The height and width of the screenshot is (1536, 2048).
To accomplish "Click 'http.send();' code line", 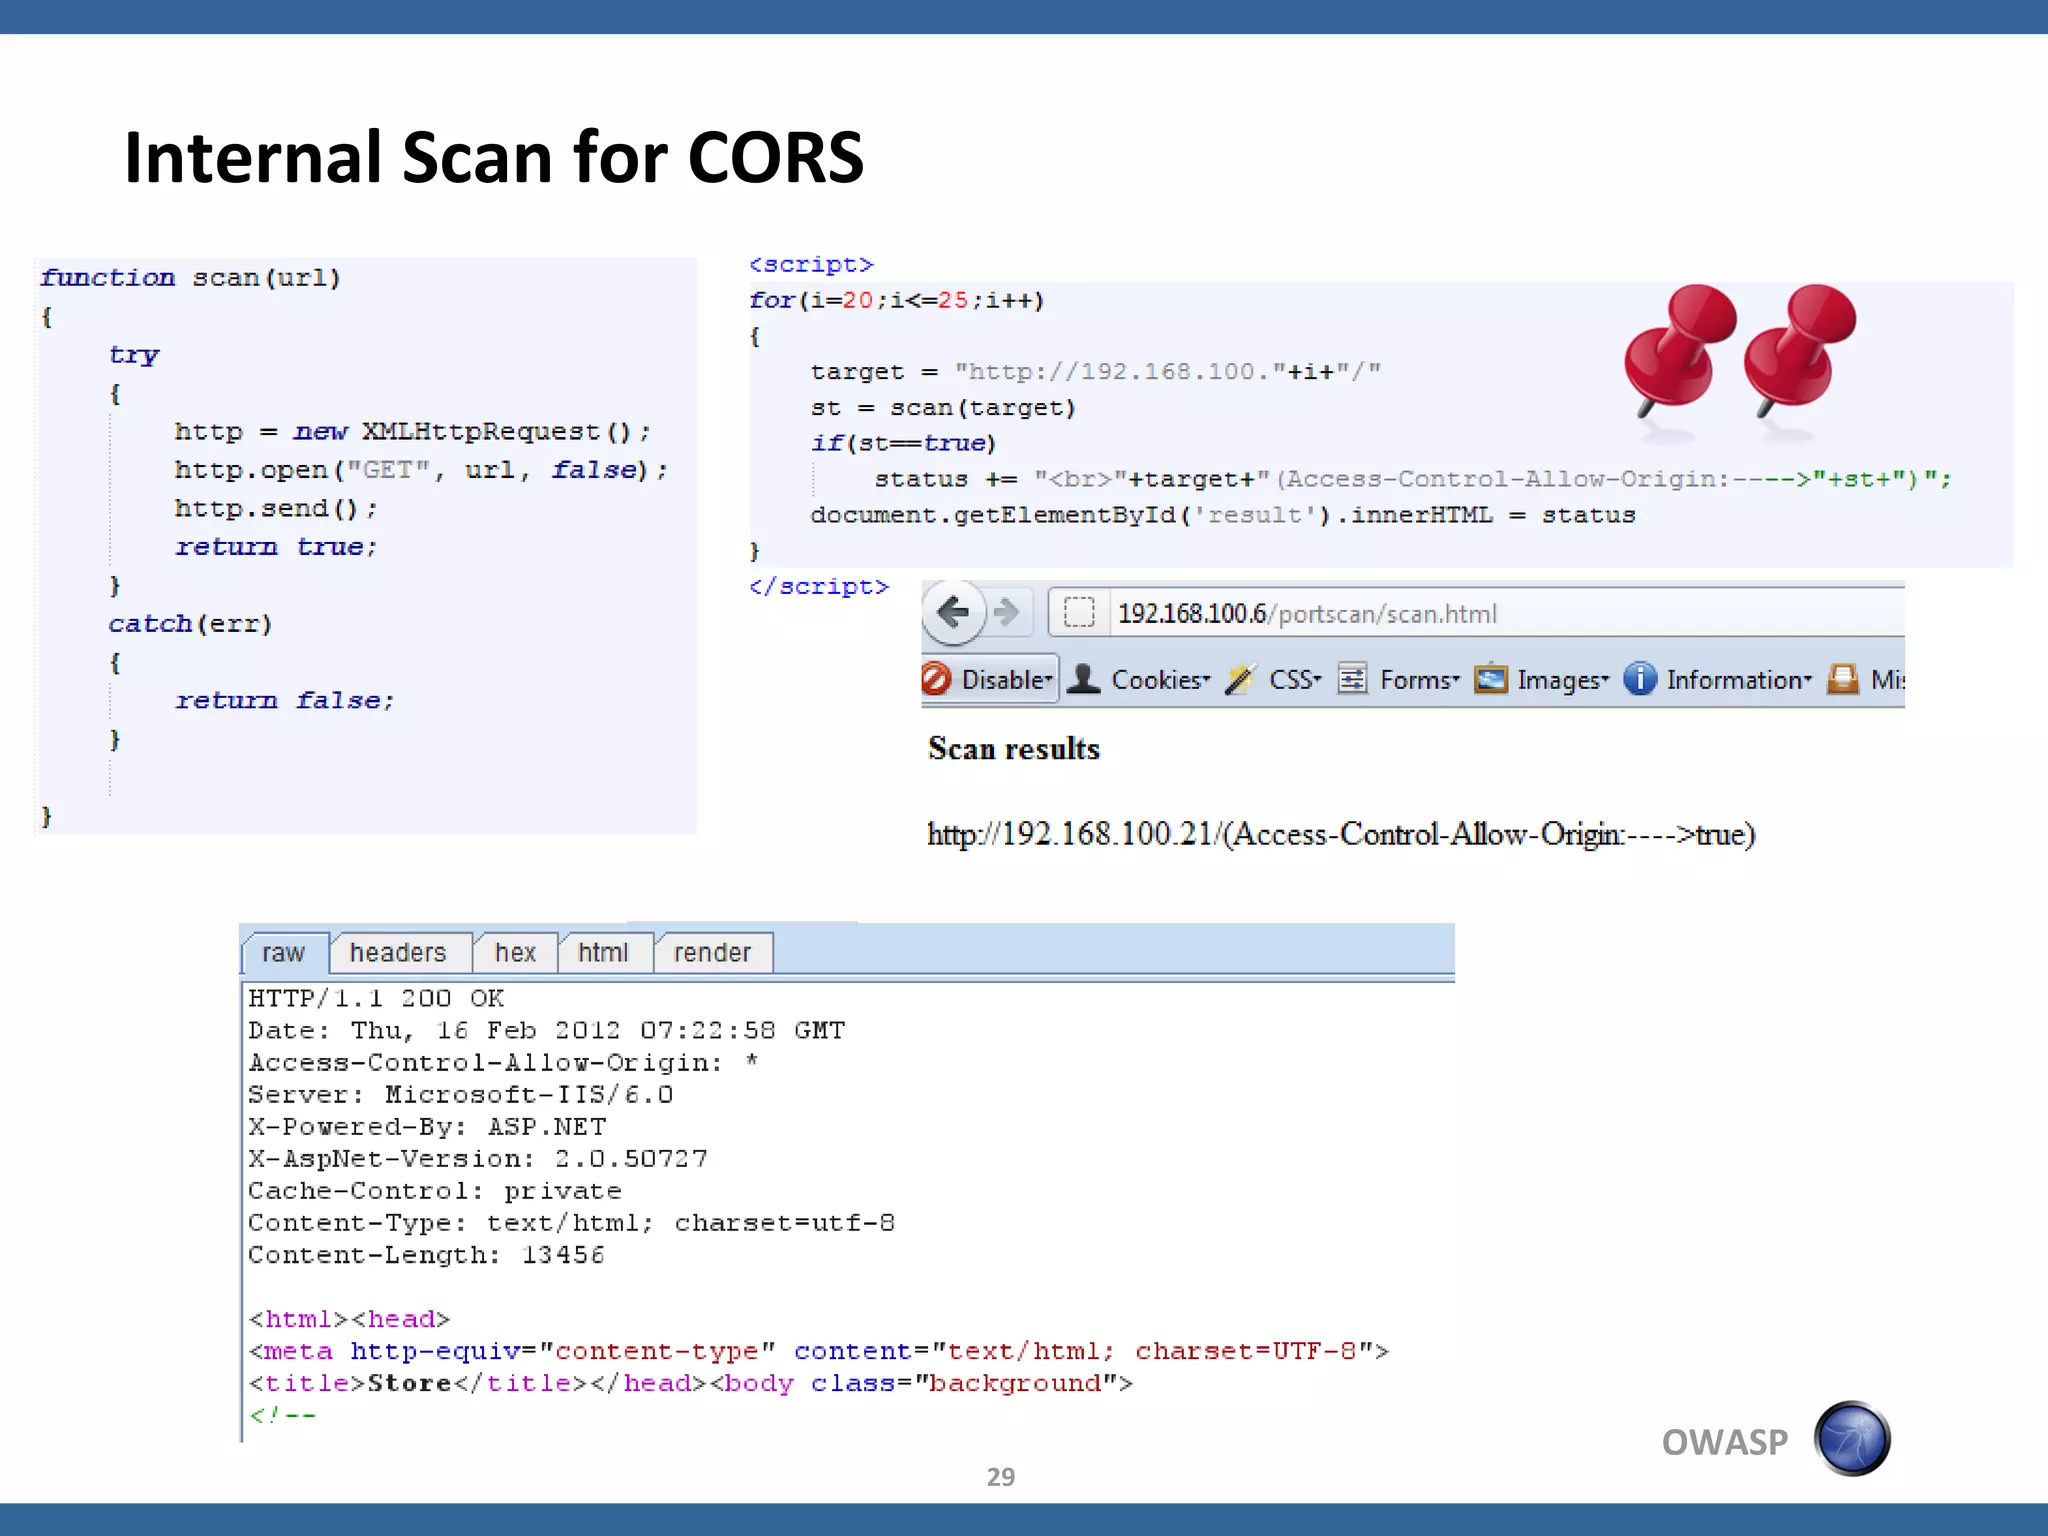I will click(x=276, y=508).
